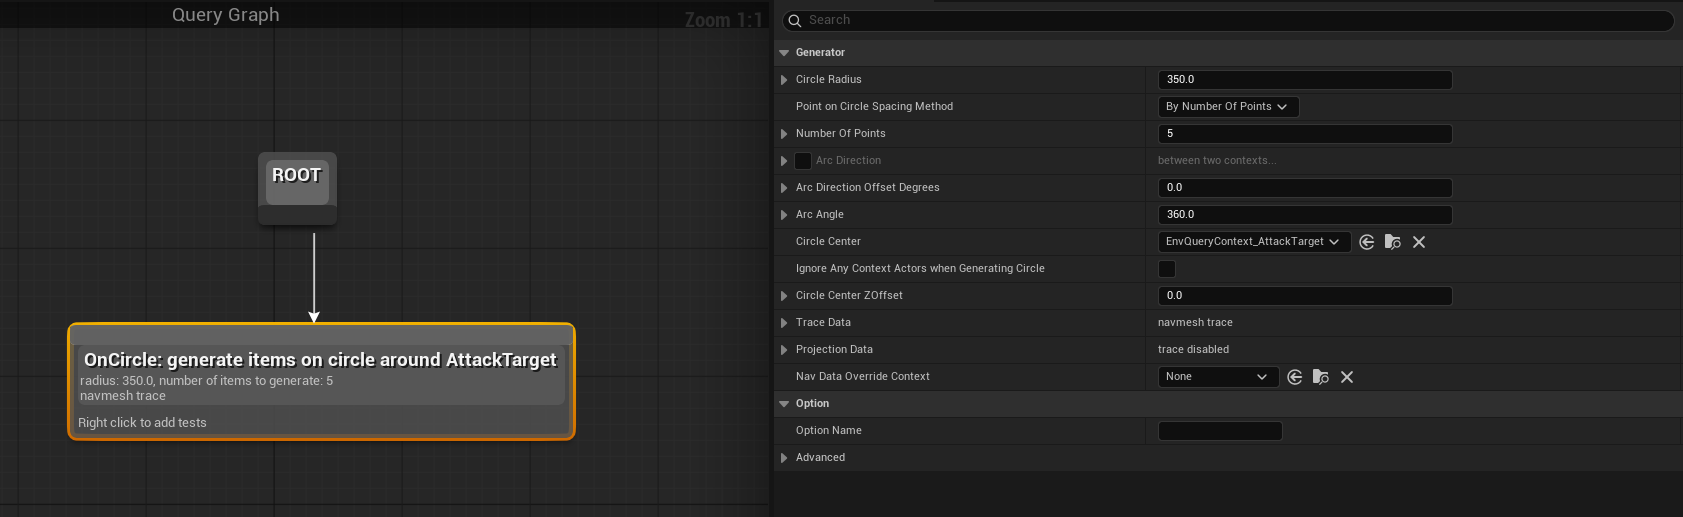
Task: Expand the Advanced section
Action: click(x=784, y=458)
